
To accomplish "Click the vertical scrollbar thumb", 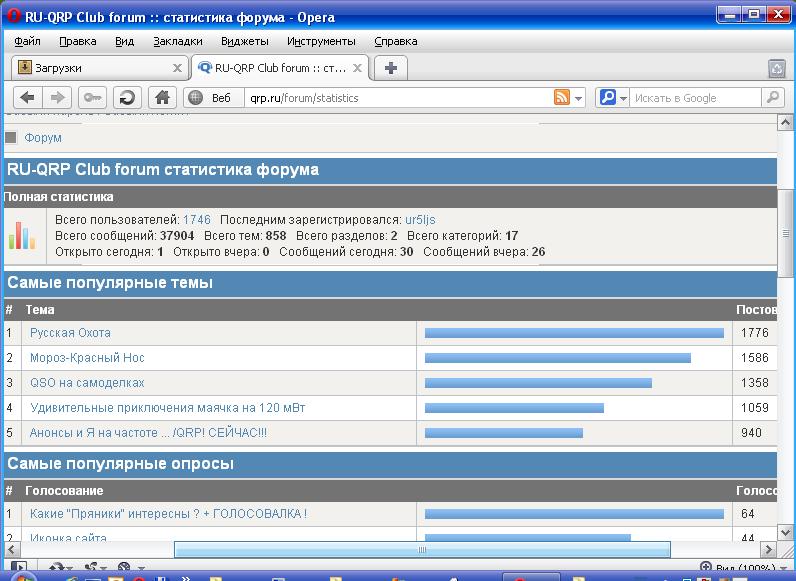I will 785,233.
